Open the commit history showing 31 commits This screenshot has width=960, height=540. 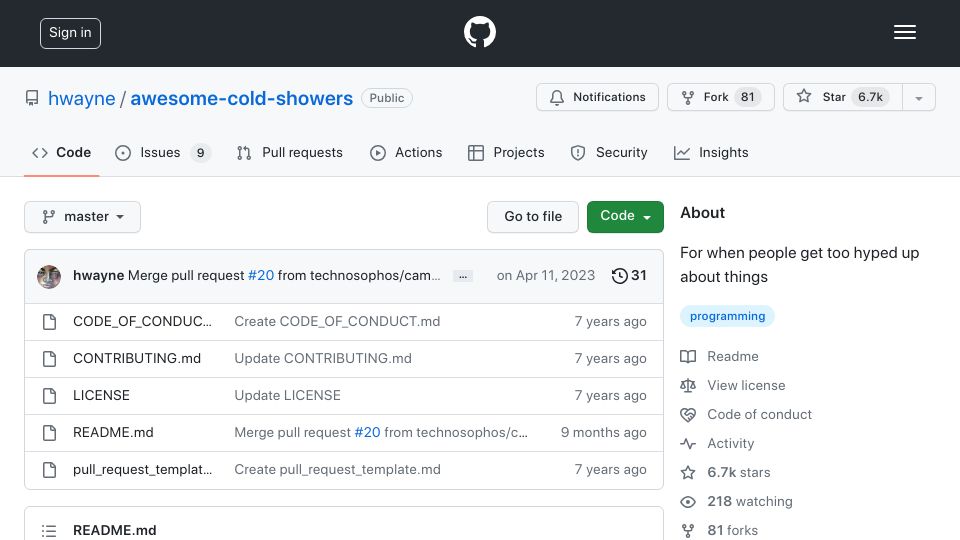629,276
